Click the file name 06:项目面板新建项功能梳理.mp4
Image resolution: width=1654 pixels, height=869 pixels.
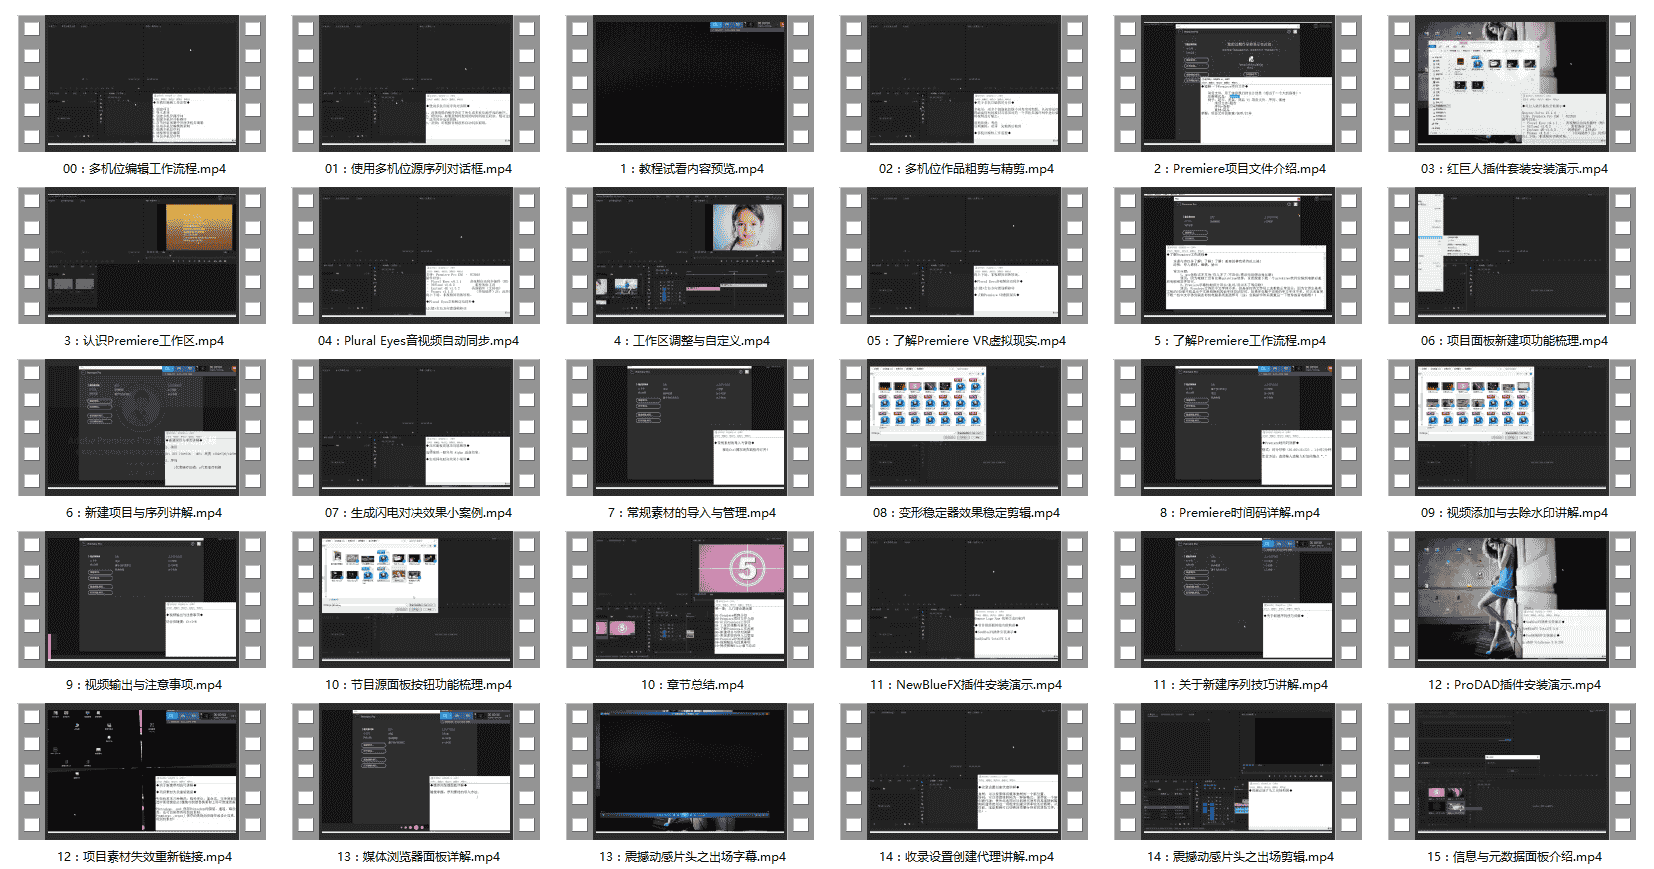[x=1514, y=341]
